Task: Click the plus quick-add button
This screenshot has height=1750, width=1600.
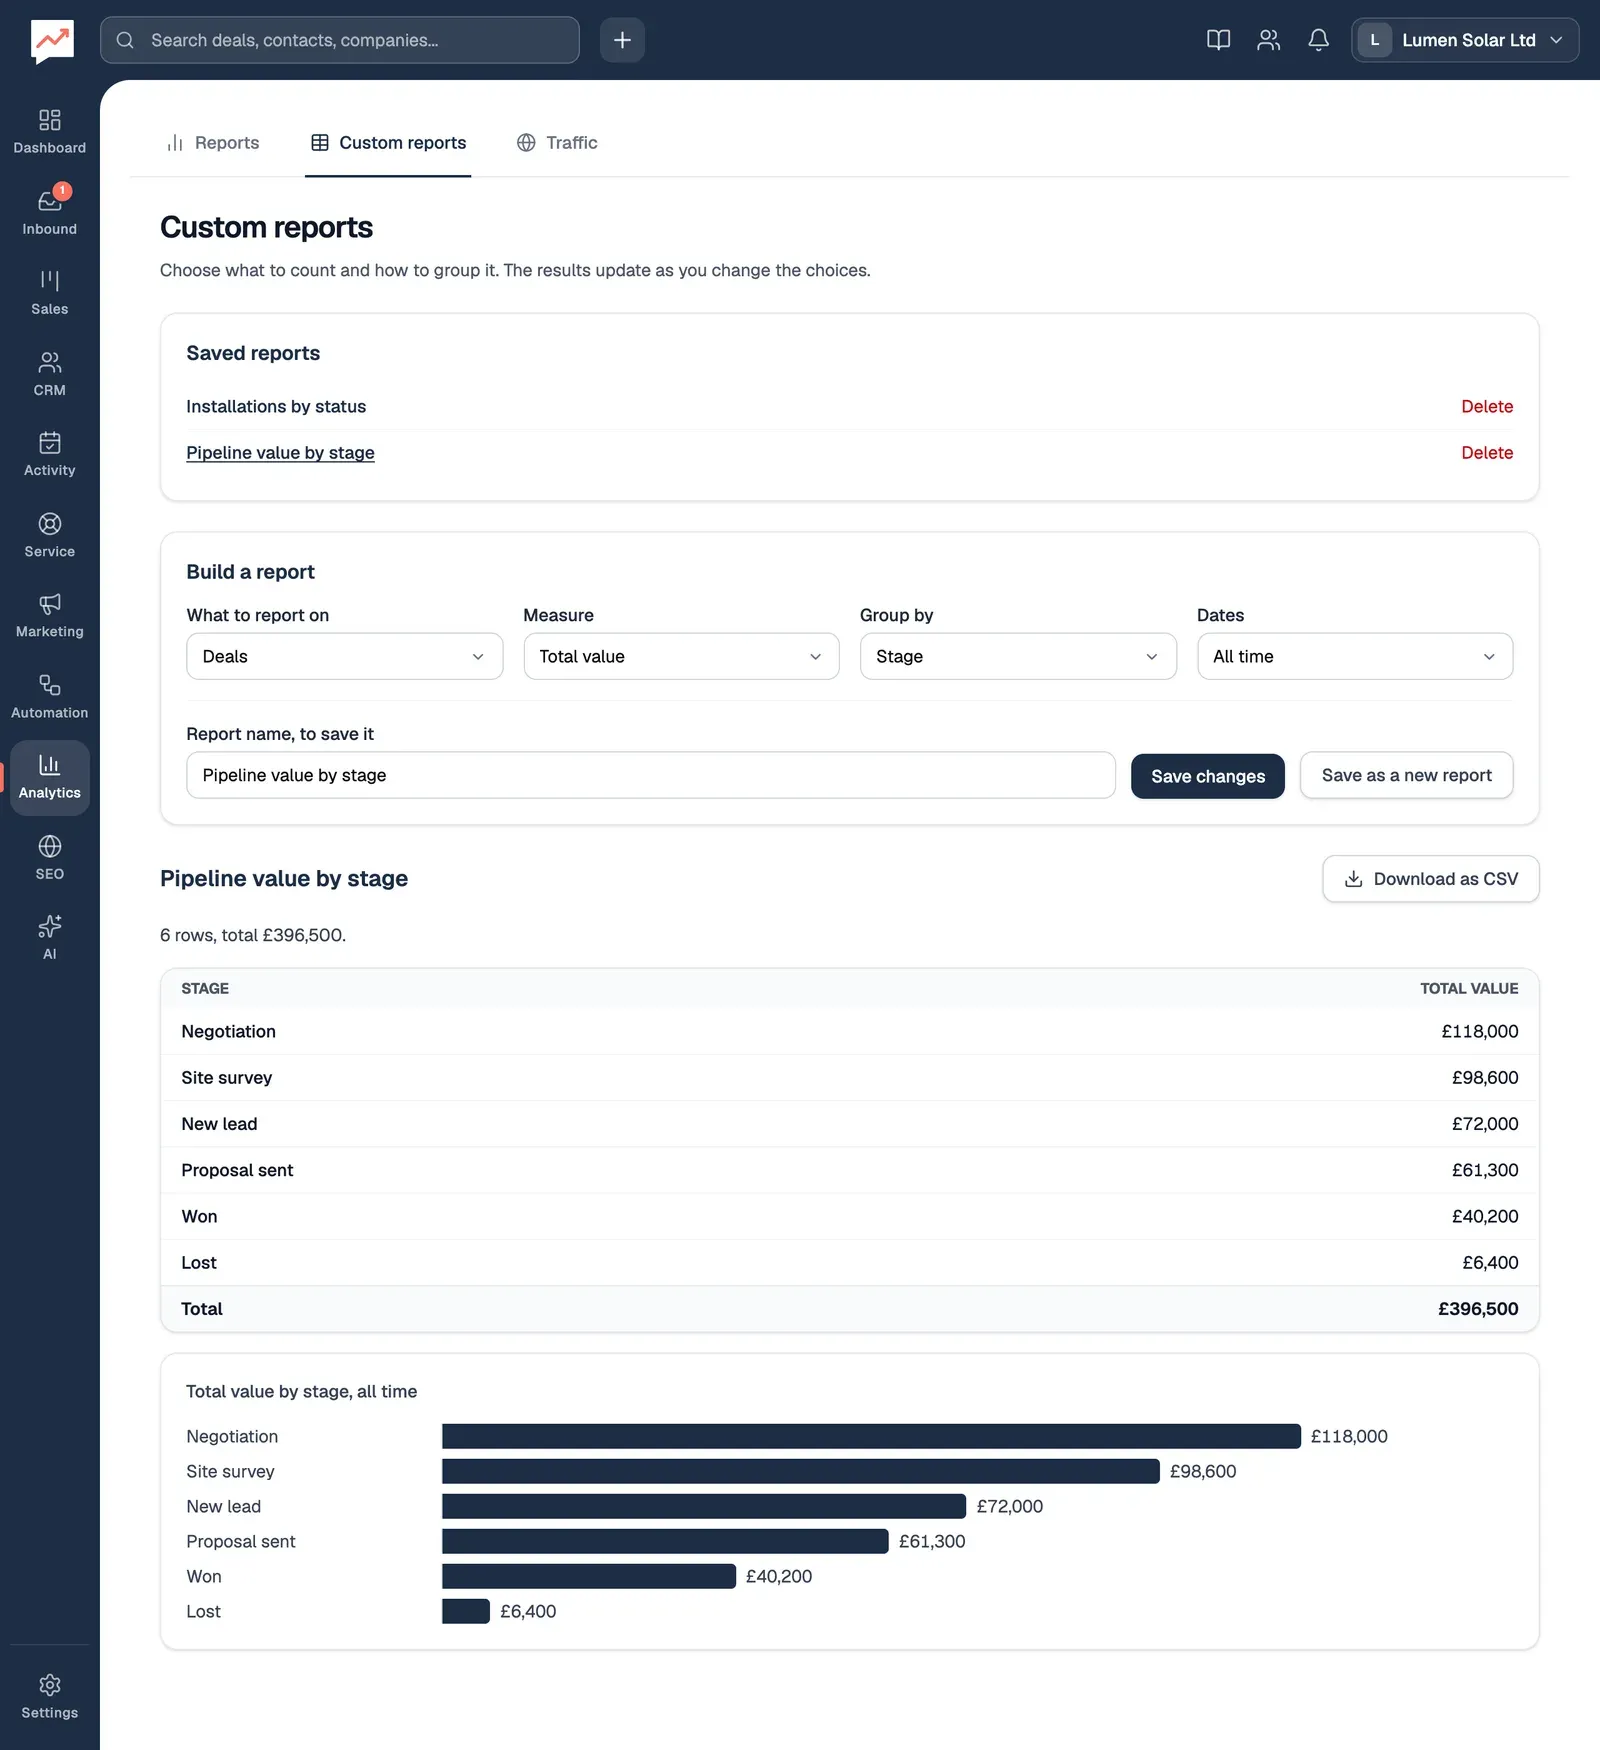Action: coord(622,40)
